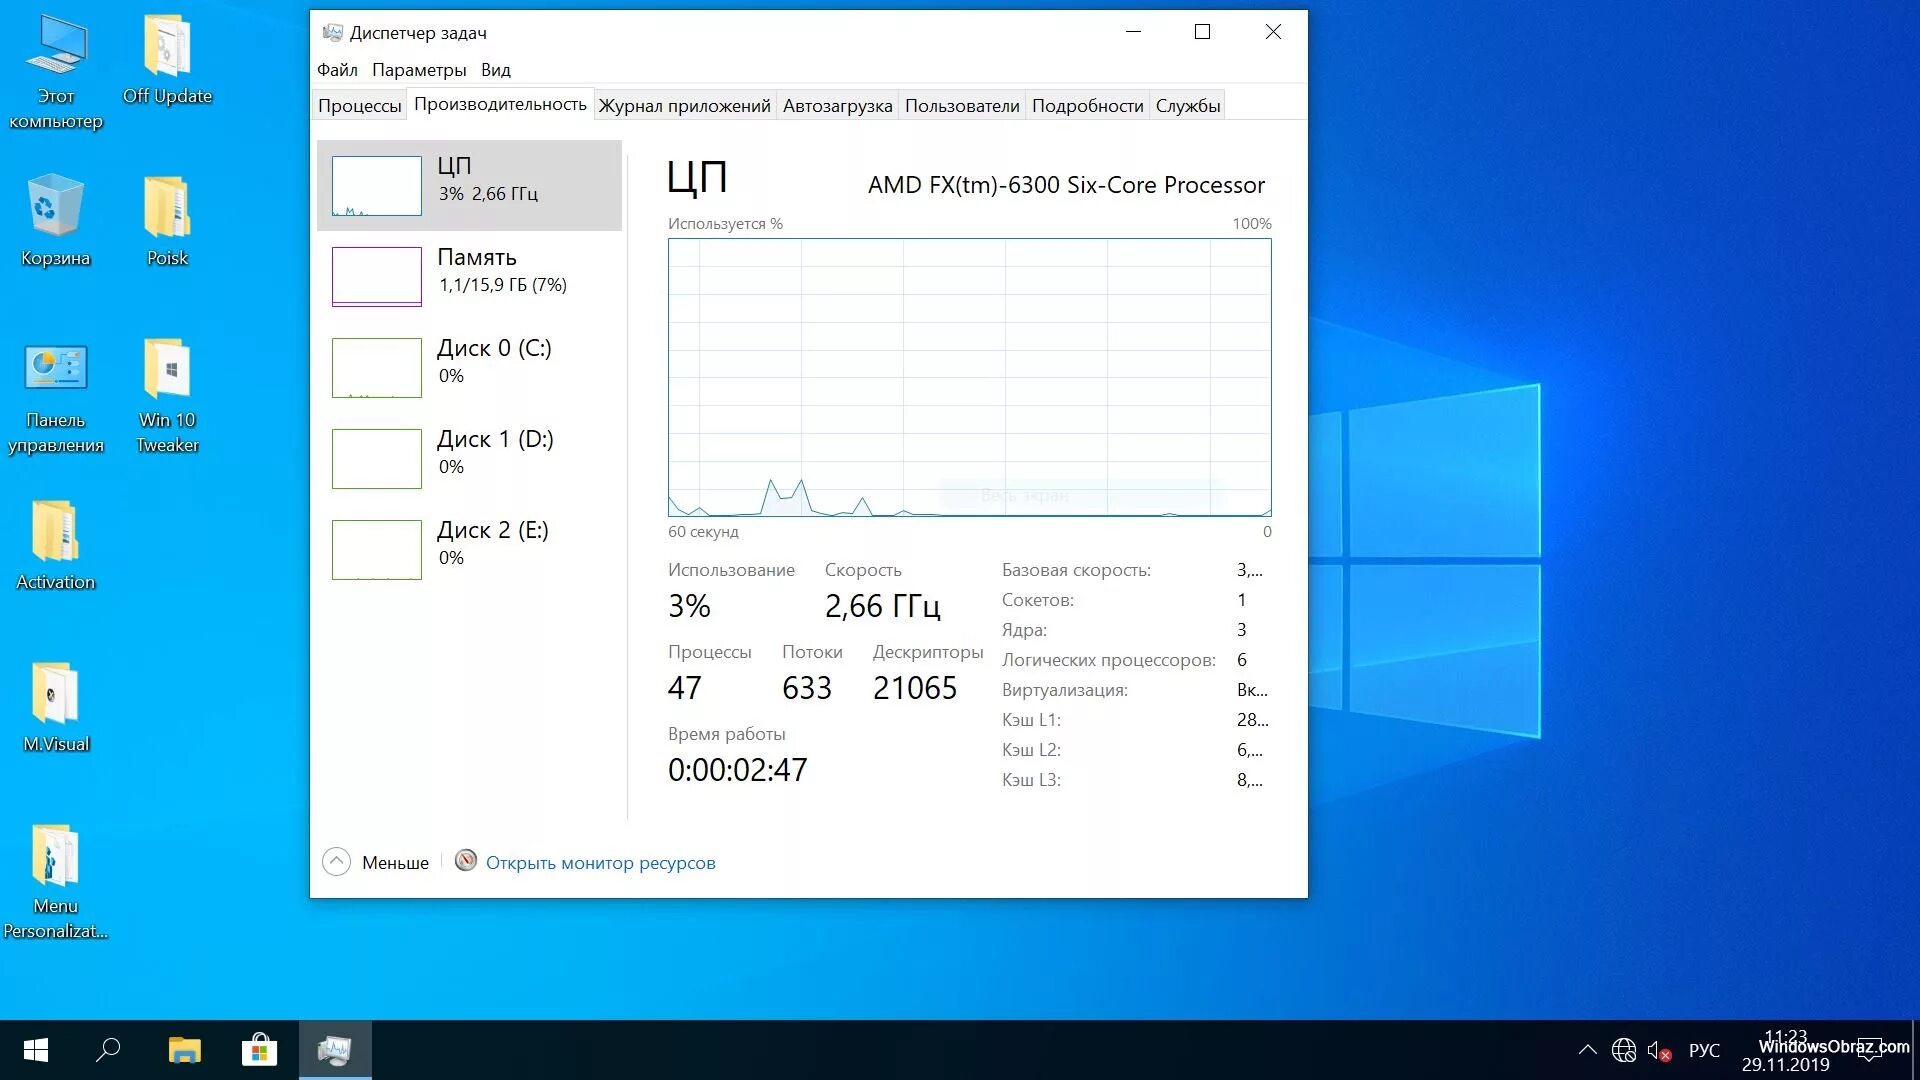Open the Открыть монитор ресурсов link

coord(600,863)
